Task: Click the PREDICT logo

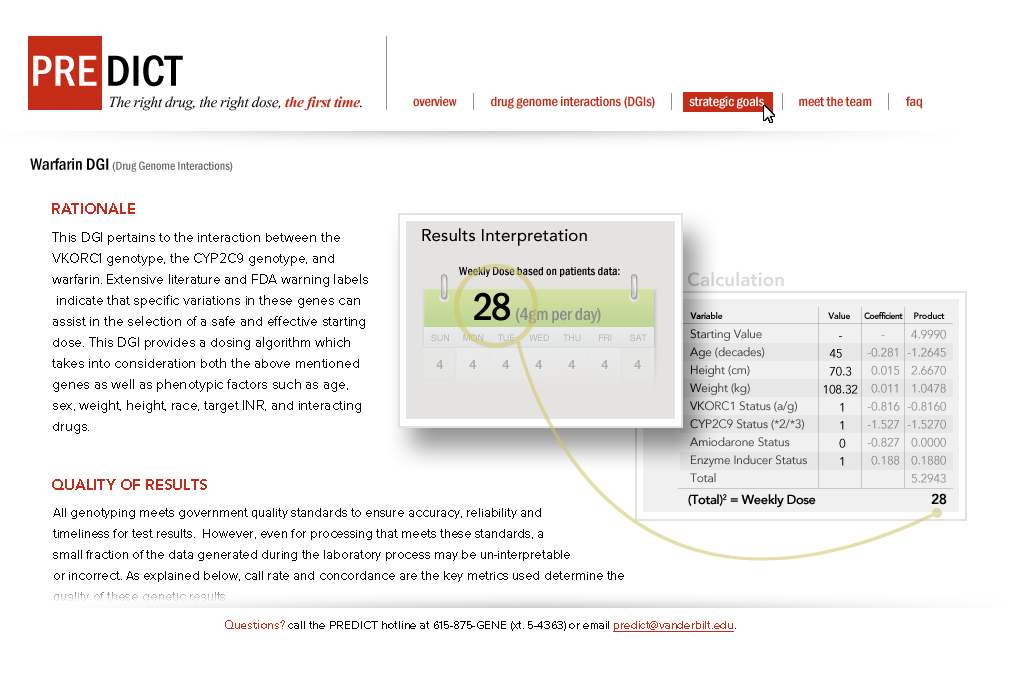Action: click(x=105, y=72)
